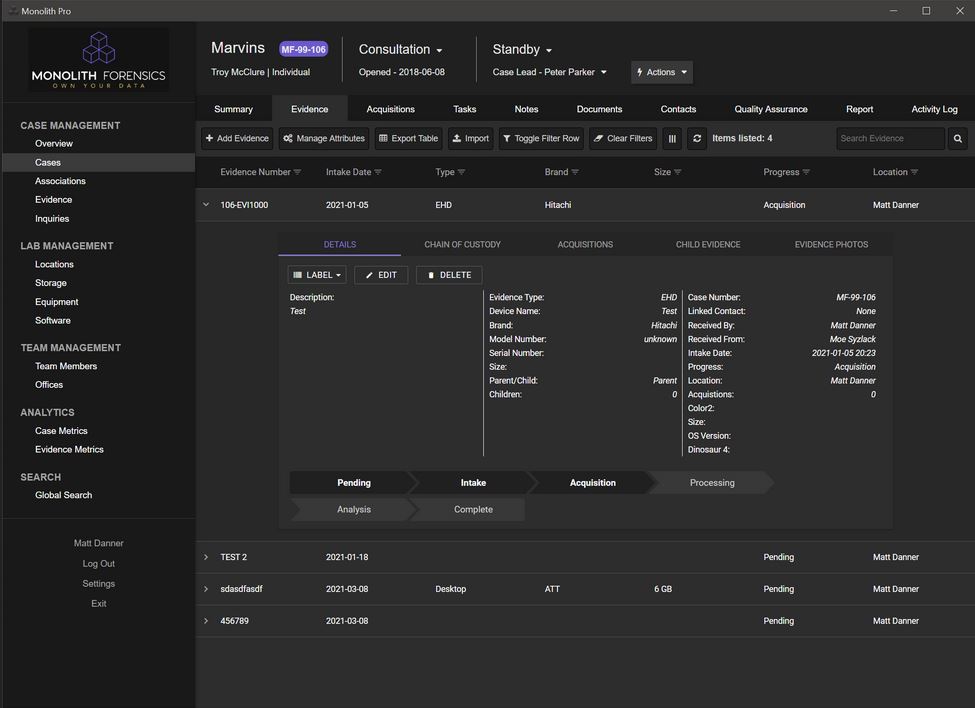This screenshot has height=708, width=975.
Task: Click EDIT evidence button
Action: tap(381, 275)
